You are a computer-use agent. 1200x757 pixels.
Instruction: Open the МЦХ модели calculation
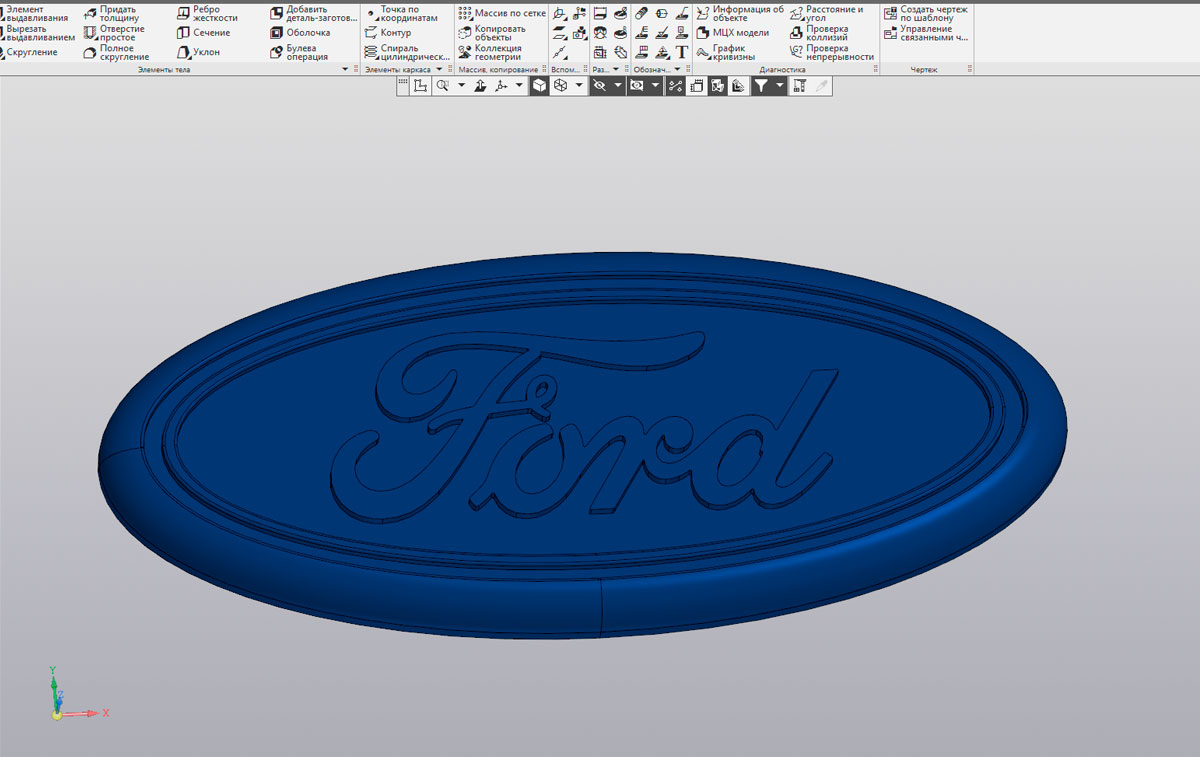(733, 33)
